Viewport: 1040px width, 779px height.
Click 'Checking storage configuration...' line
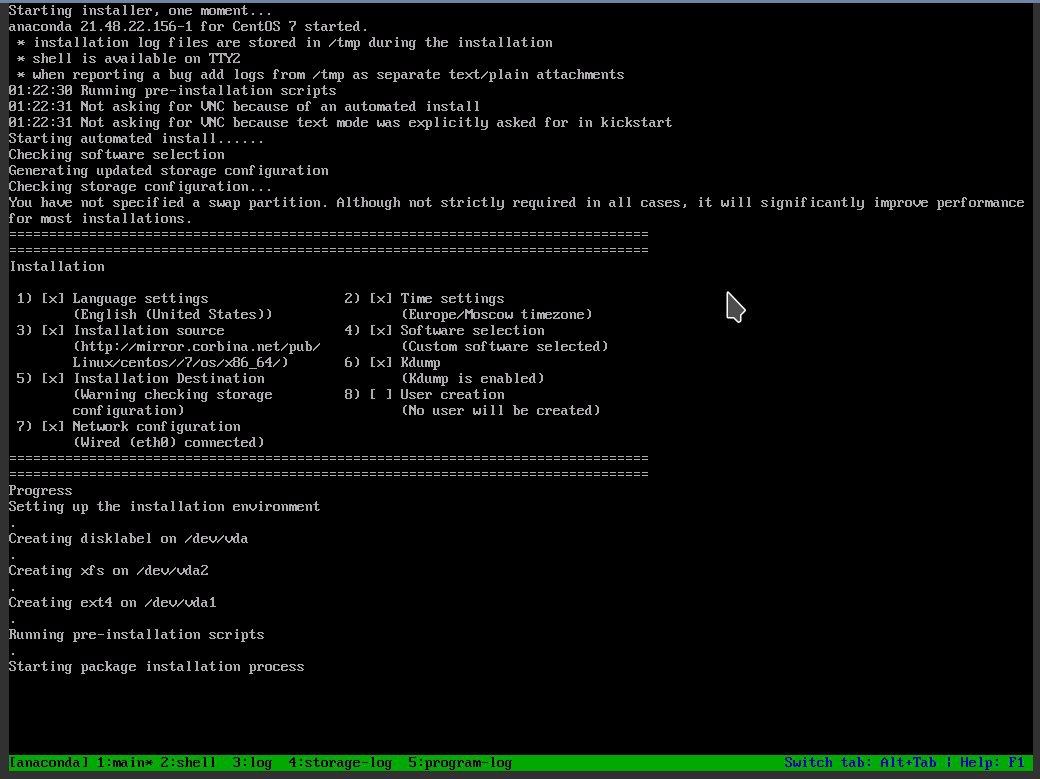pyautogui.click(x=141, y=186)
